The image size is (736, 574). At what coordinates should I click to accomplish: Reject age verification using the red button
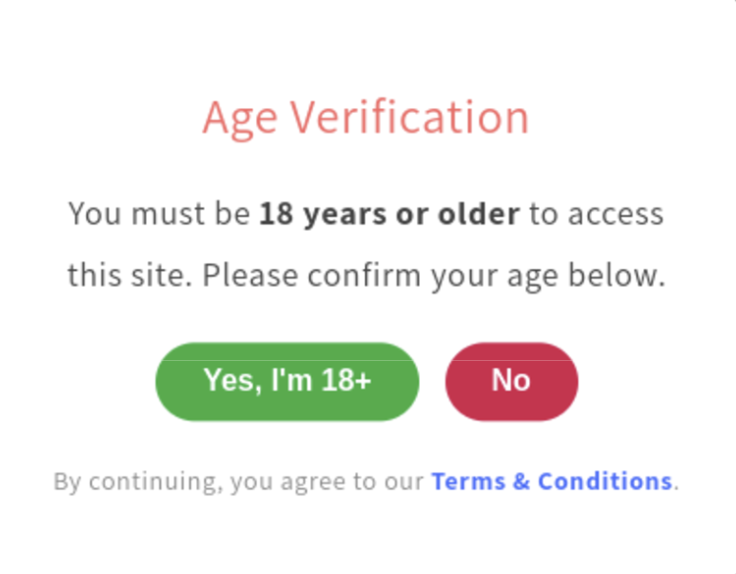tap(511, 381)
